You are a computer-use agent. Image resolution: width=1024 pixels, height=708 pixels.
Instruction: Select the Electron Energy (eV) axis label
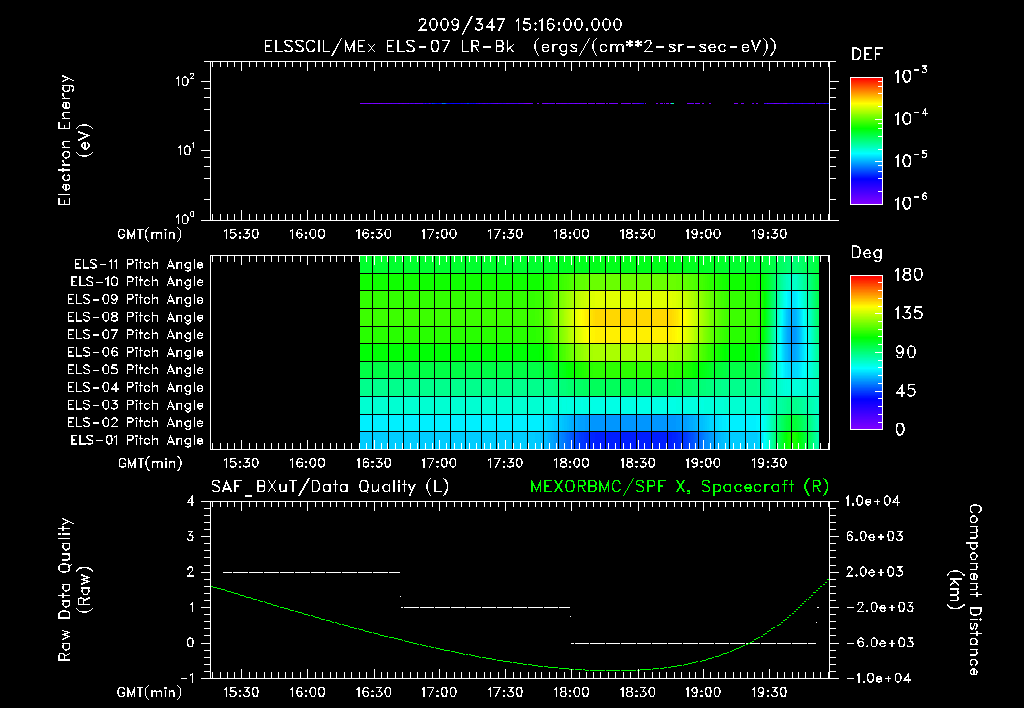click(74, 140)
